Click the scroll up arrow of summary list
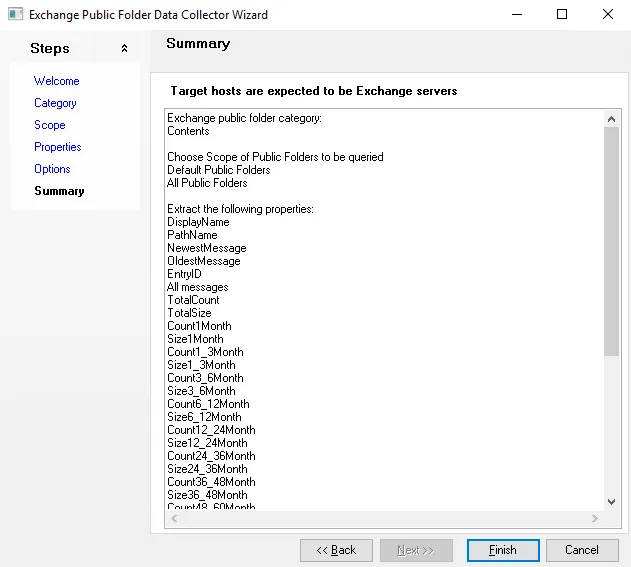 [x=611, y=119]
